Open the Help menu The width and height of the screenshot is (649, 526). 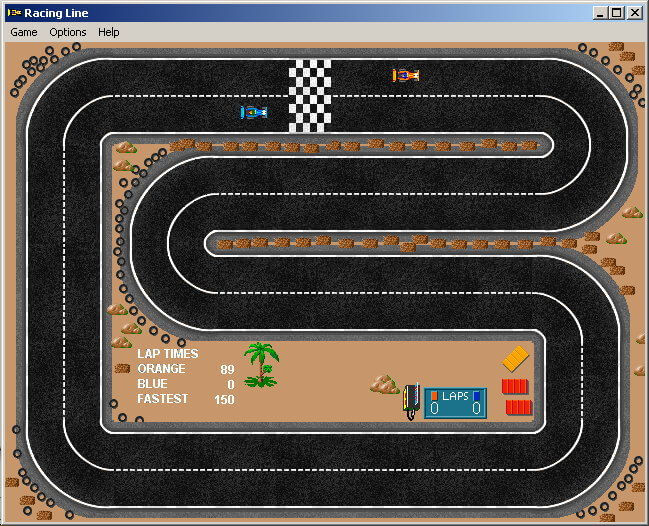click(108, 32)
